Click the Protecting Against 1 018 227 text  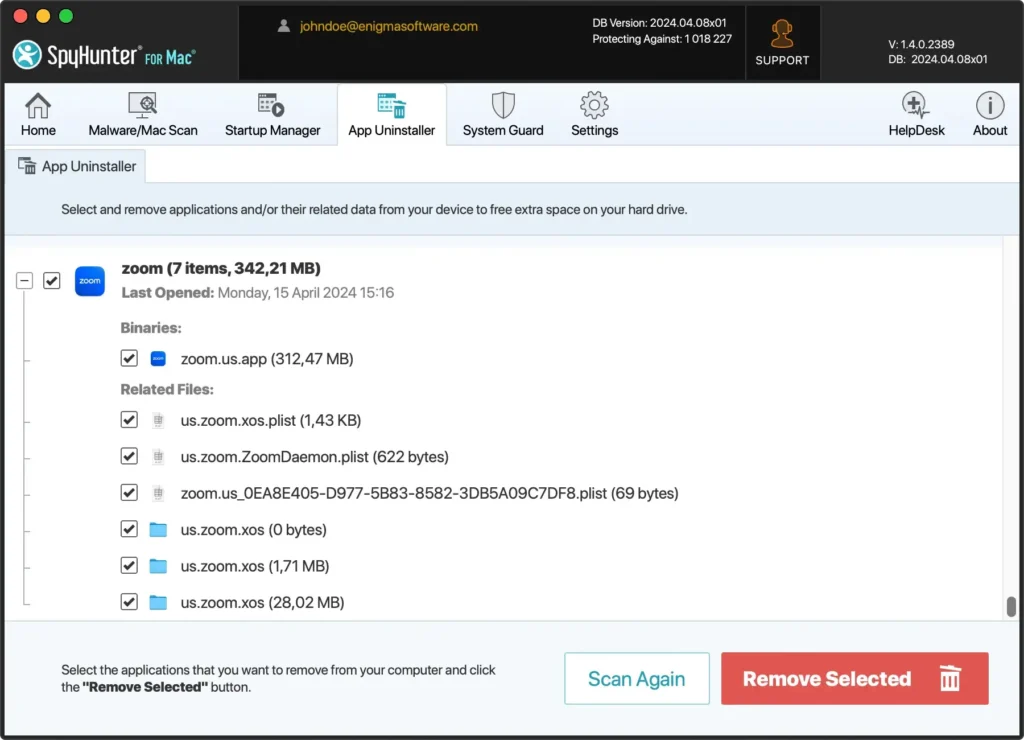[x=662, y=39]
